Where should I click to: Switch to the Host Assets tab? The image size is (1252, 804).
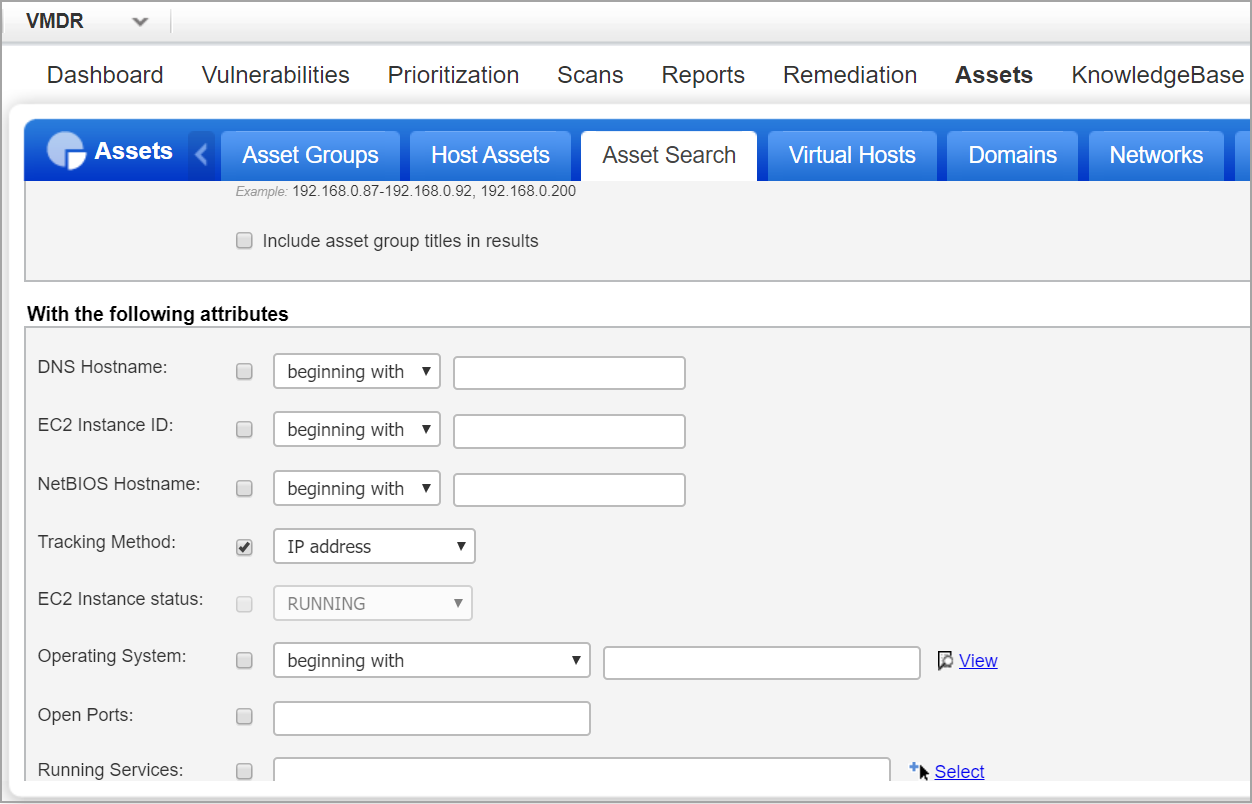(491, 156)
